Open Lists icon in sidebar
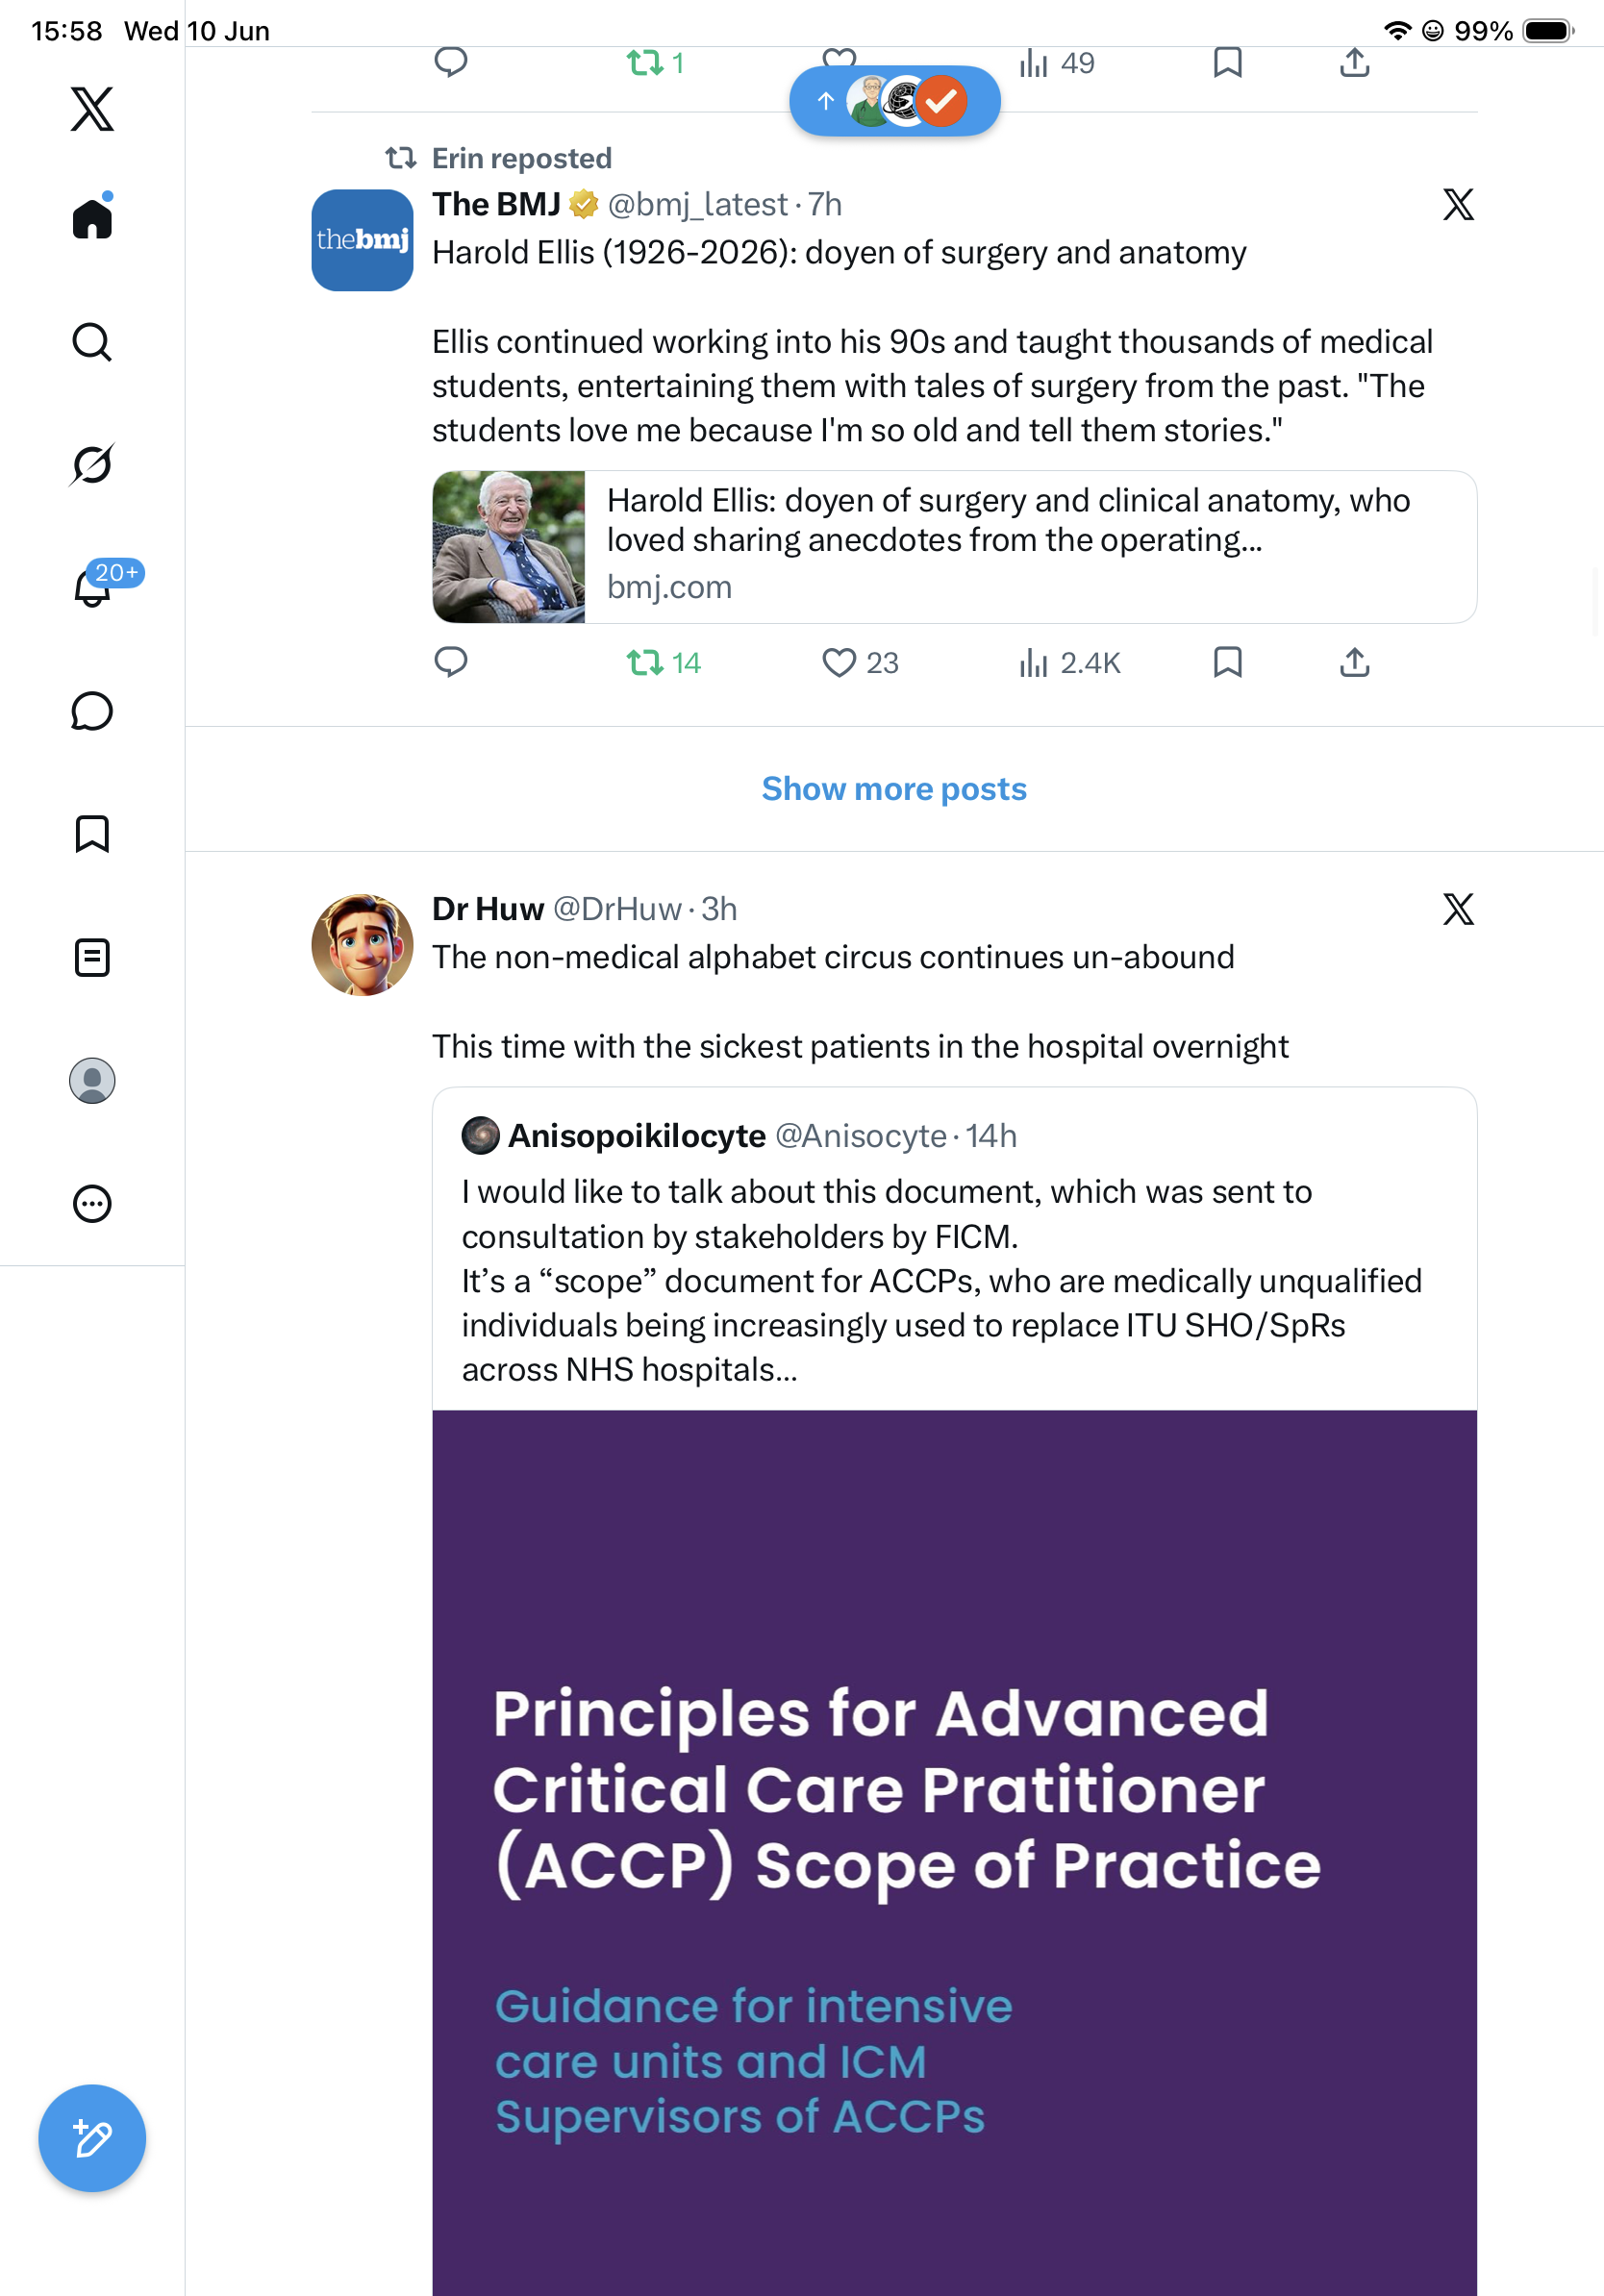The width and height of the screenshot is (1604, 2296). pyautogui.click(x=92, y=957)
